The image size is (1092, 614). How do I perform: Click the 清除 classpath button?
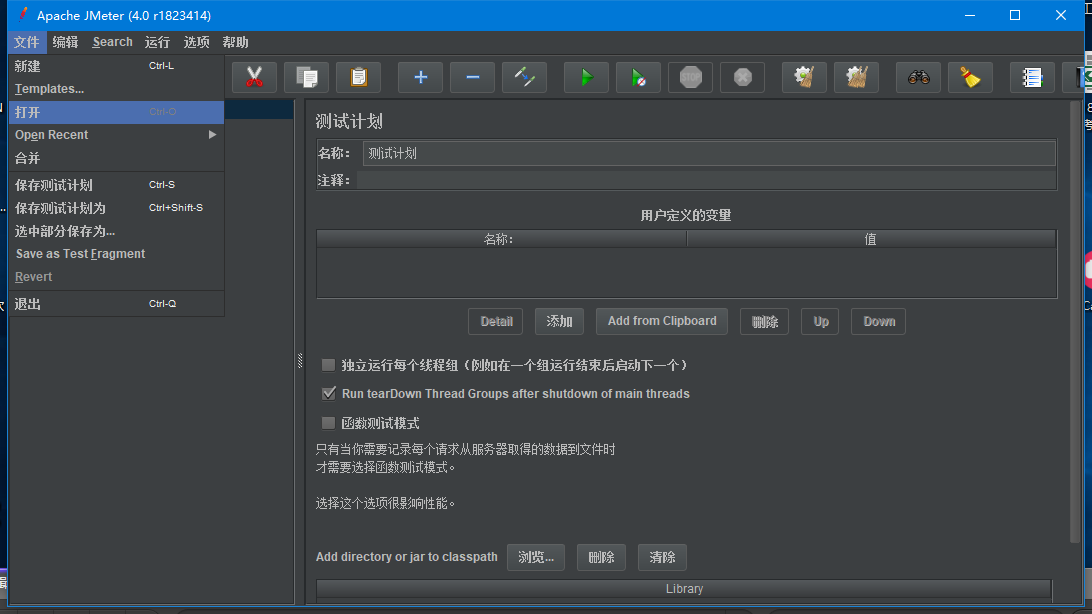point(662,558)
